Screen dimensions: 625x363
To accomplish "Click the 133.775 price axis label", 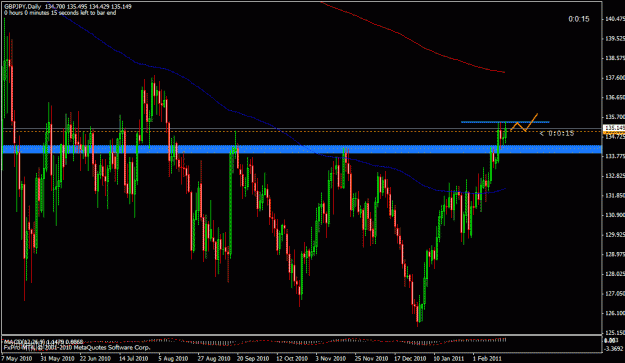I will coord(615,156).
